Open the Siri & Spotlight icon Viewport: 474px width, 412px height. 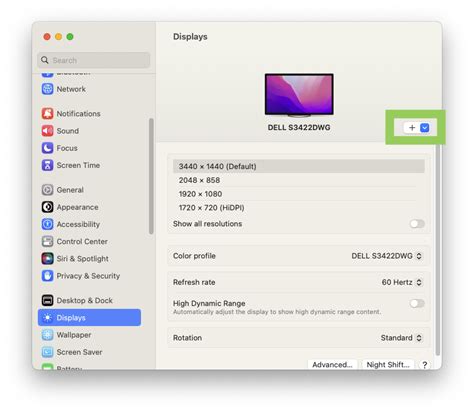[47, 259]
